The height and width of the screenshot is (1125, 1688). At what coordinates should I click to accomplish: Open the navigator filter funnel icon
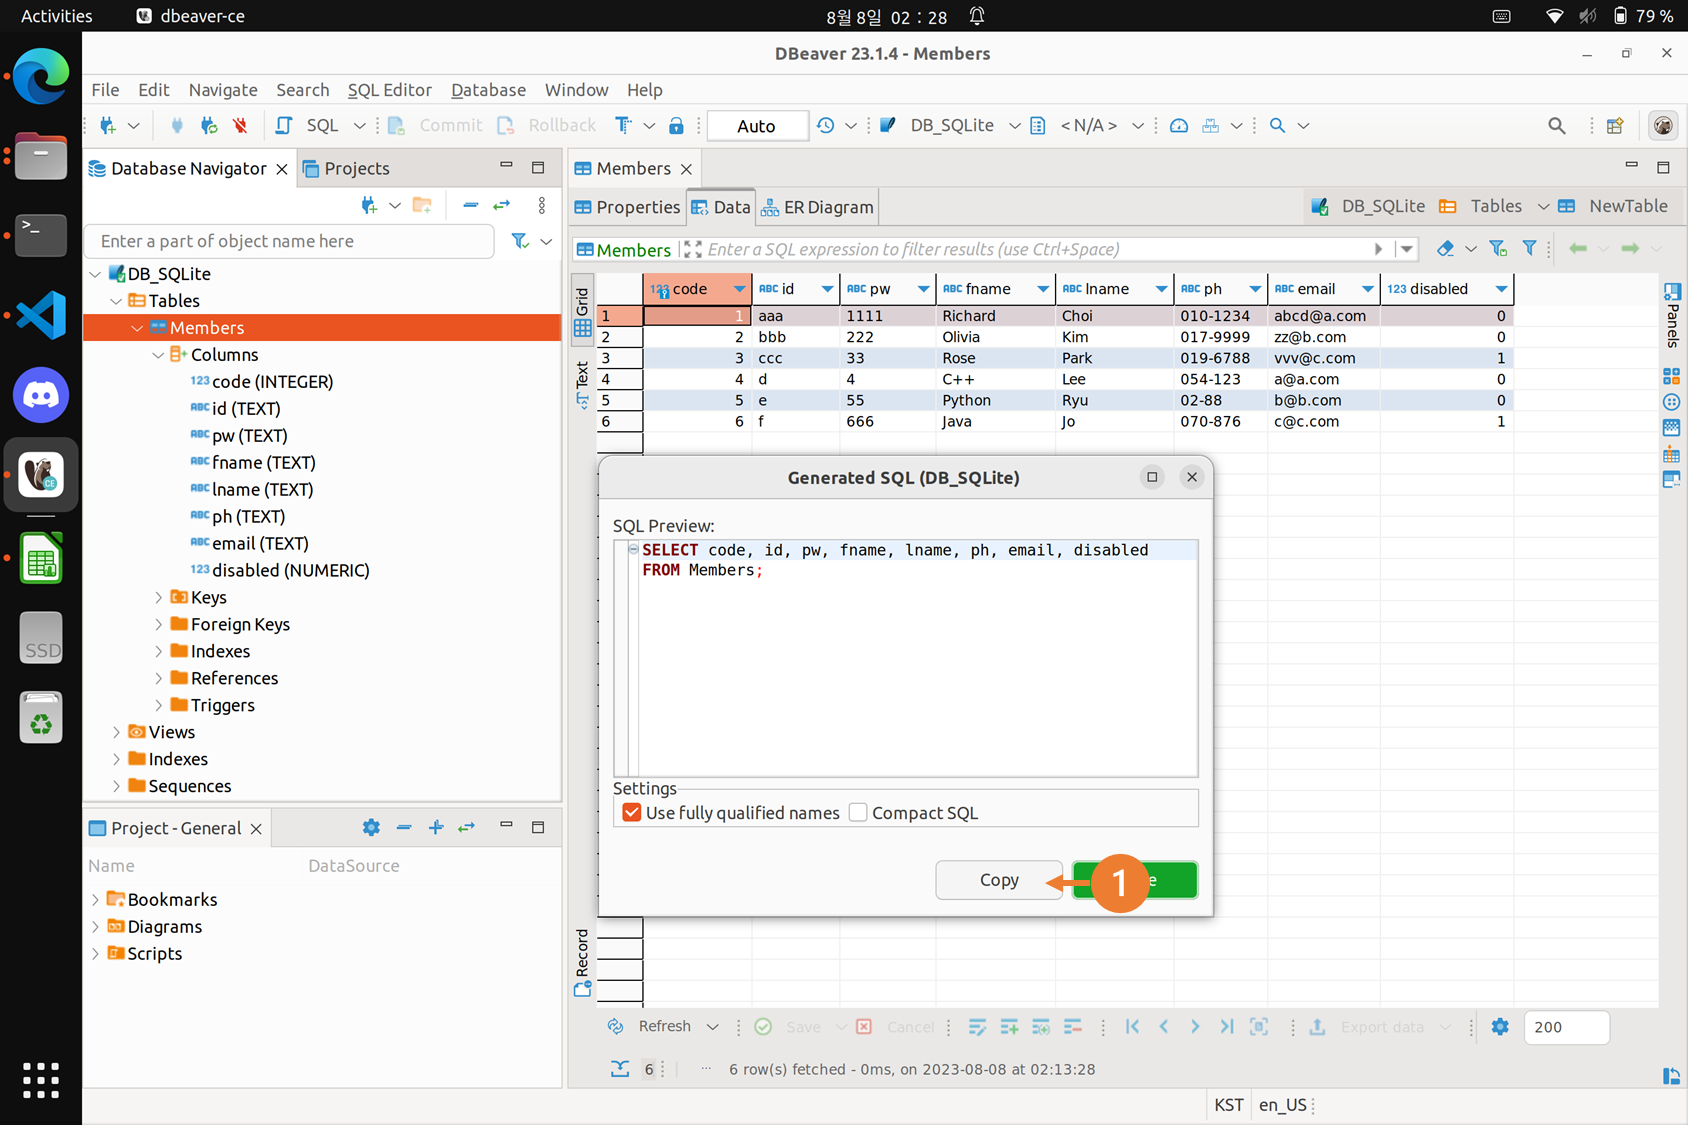click(x=520, y=241)
